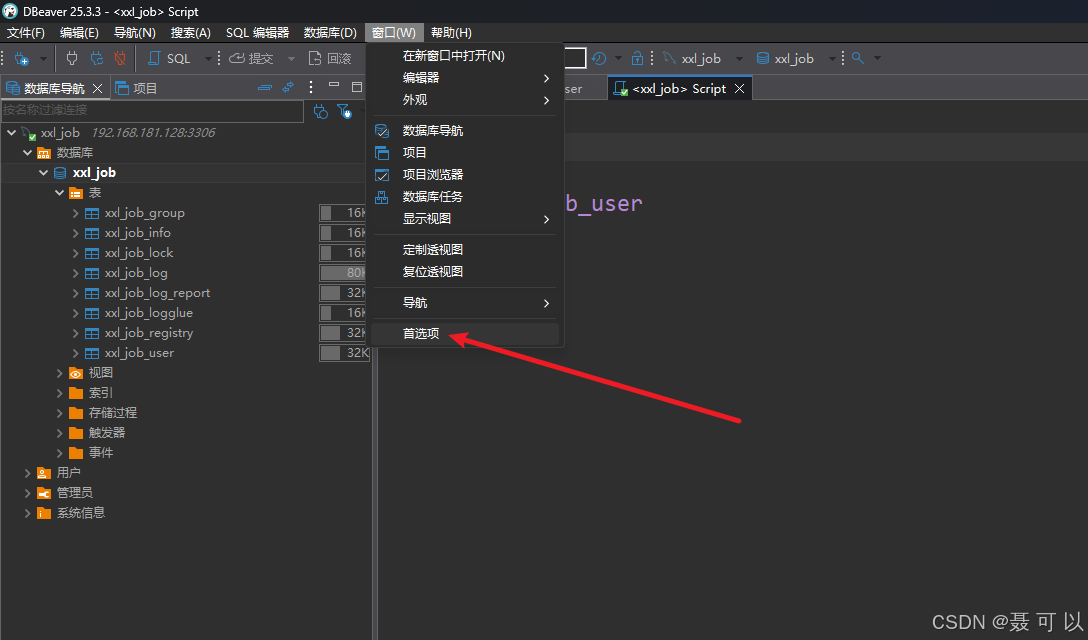
Task: Open the dropdown arrow next to SQL button
Action: coord(207,59)
